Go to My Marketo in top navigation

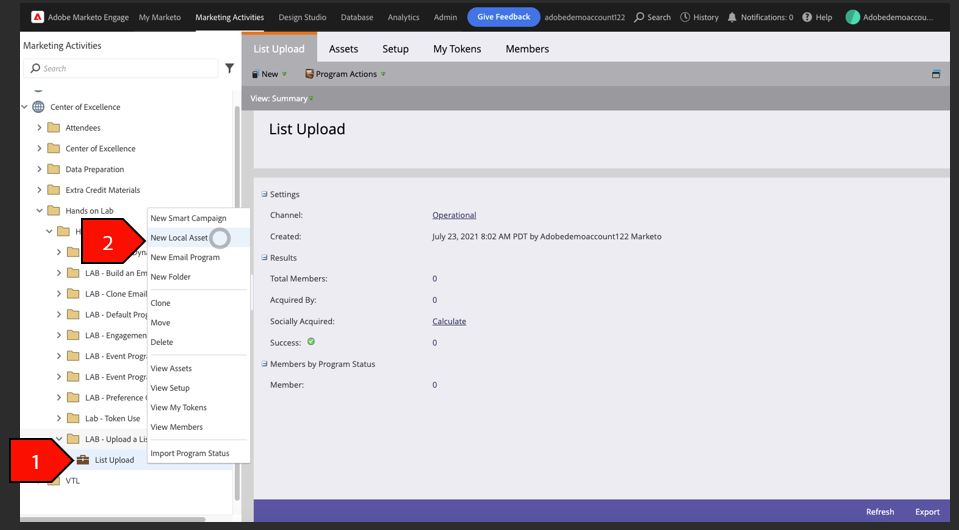click(160, 17)
